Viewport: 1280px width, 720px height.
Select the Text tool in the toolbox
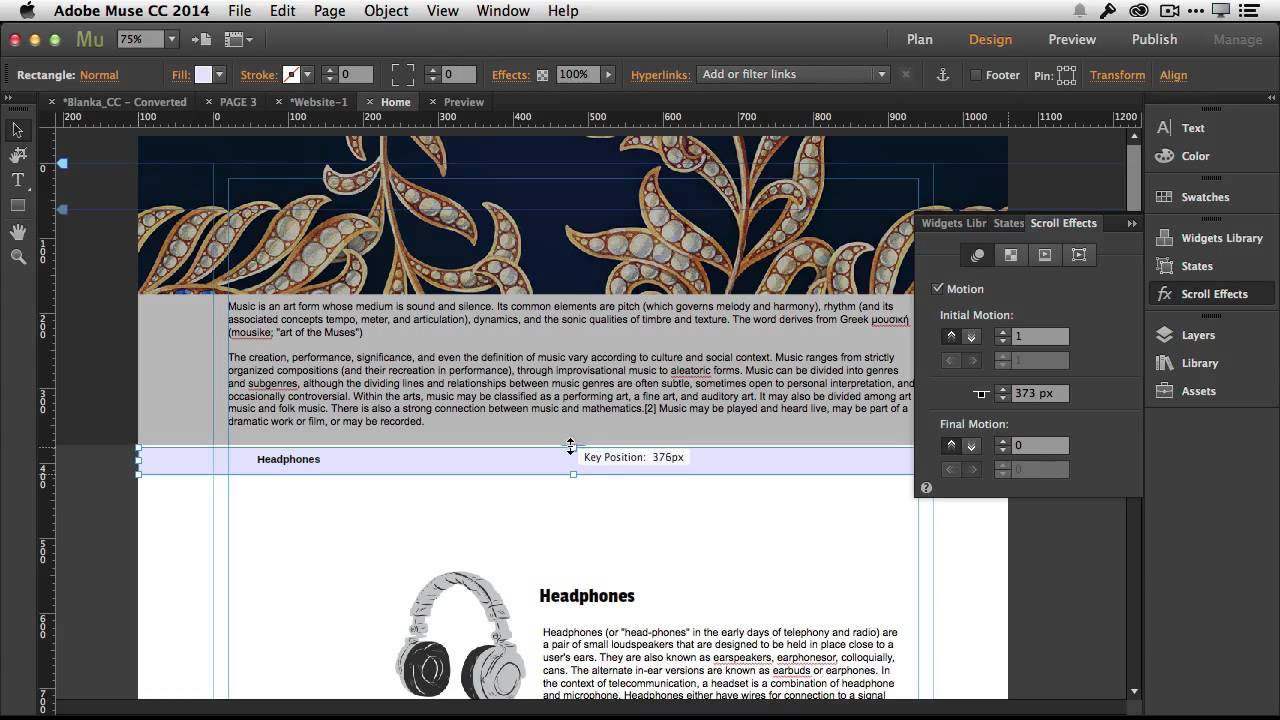tap(18, 180)
